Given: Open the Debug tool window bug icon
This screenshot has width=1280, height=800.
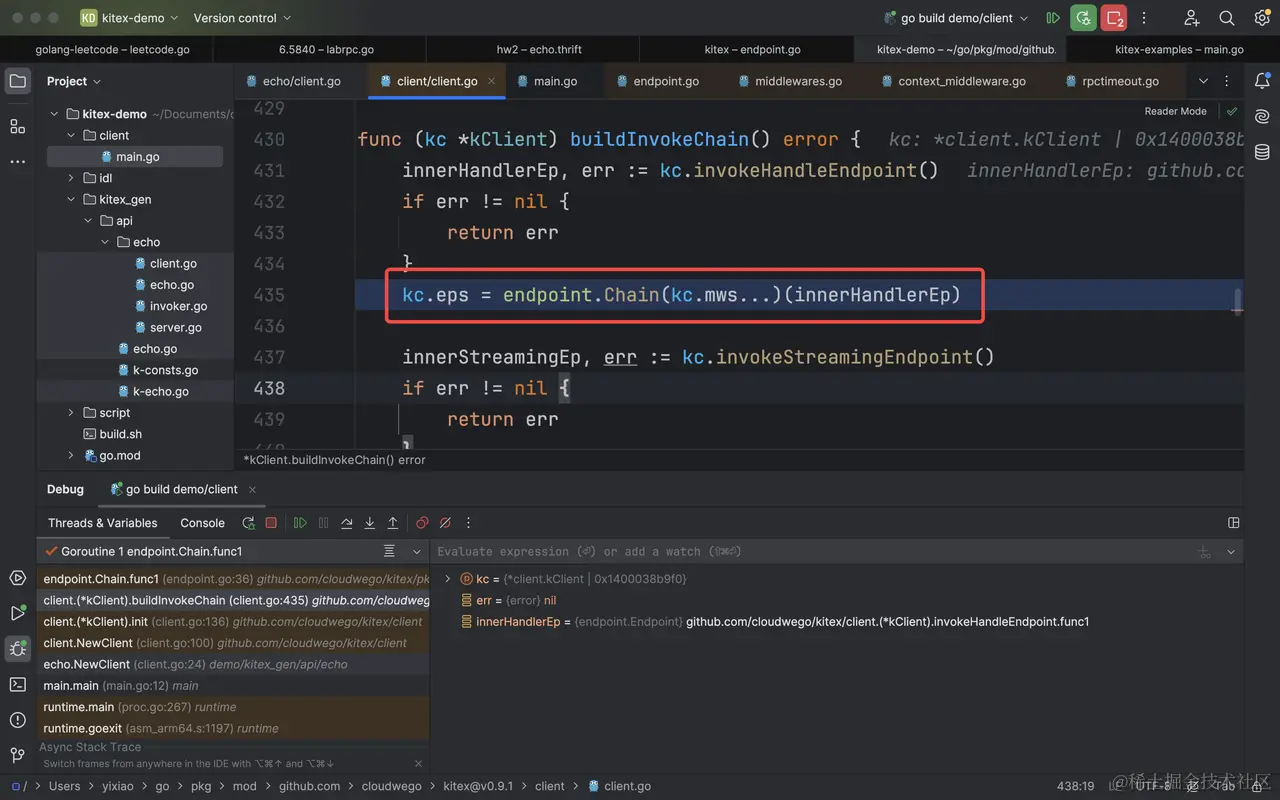Looking at the screenshot, I should 18,649.
